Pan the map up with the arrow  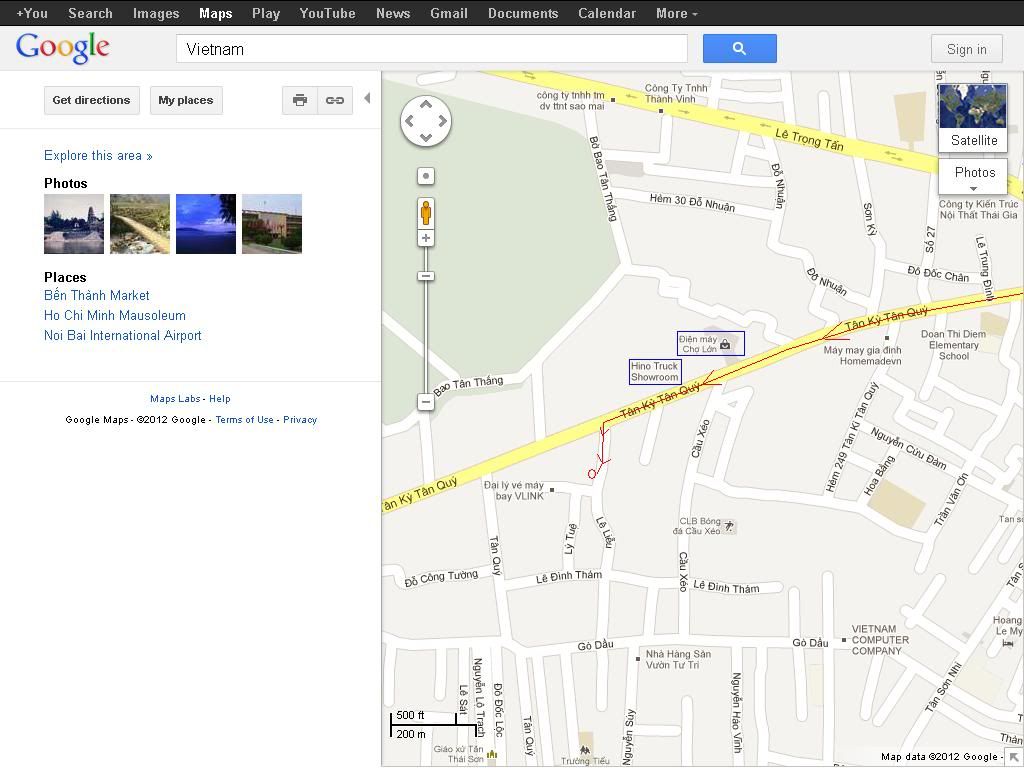[x=426, y=104]
